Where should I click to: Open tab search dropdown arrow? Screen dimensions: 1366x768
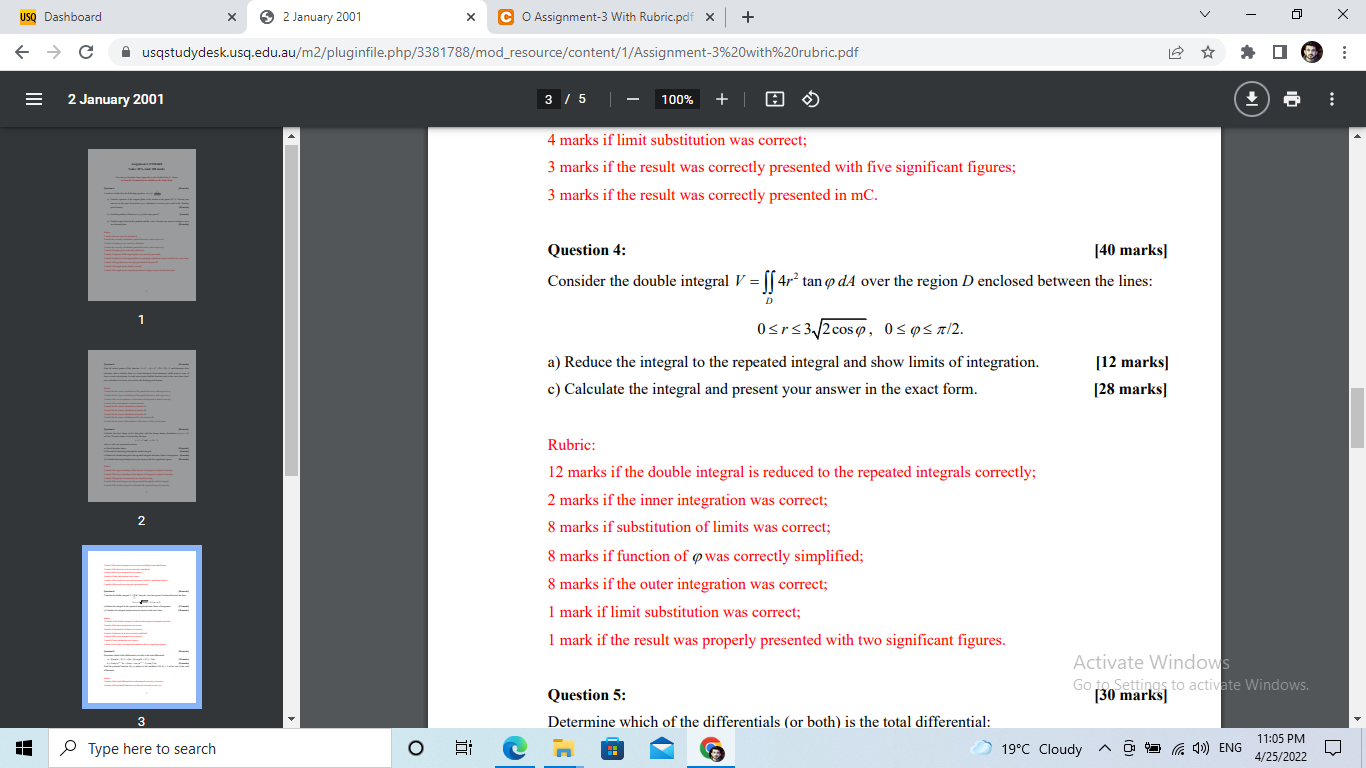click(x=1204, y=15)
